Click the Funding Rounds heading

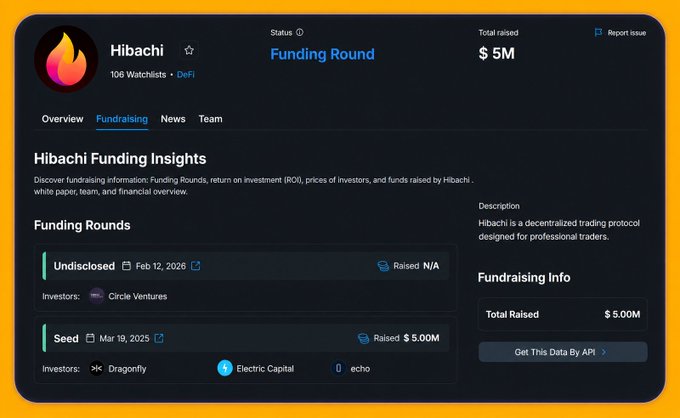point(82,225)
